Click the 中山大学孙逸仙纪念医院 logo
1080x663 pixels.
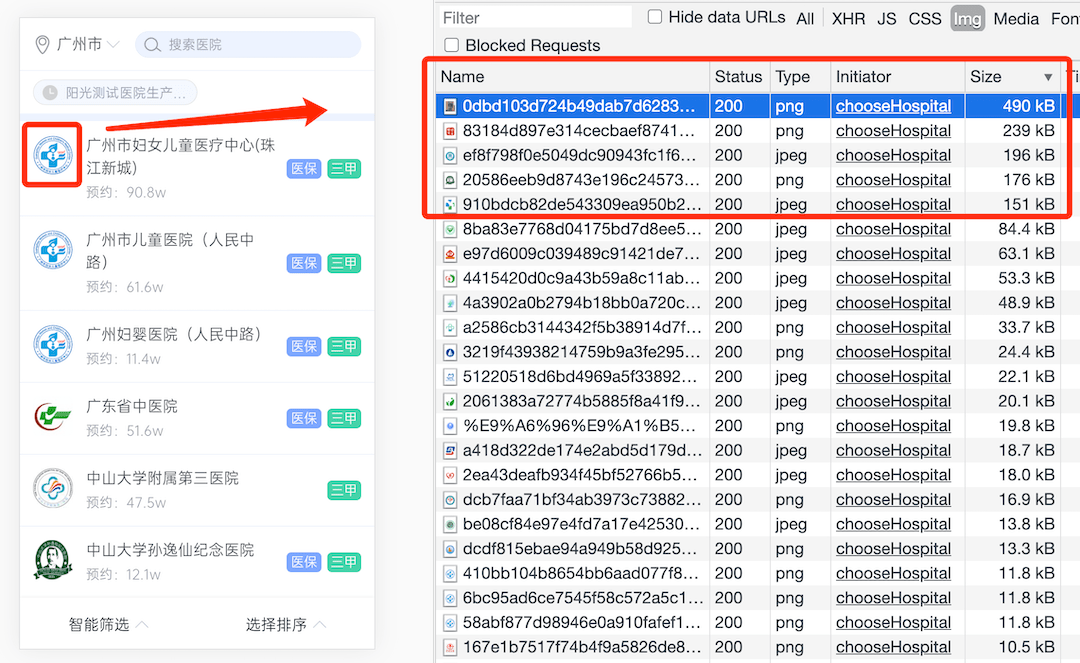point(52,559)
